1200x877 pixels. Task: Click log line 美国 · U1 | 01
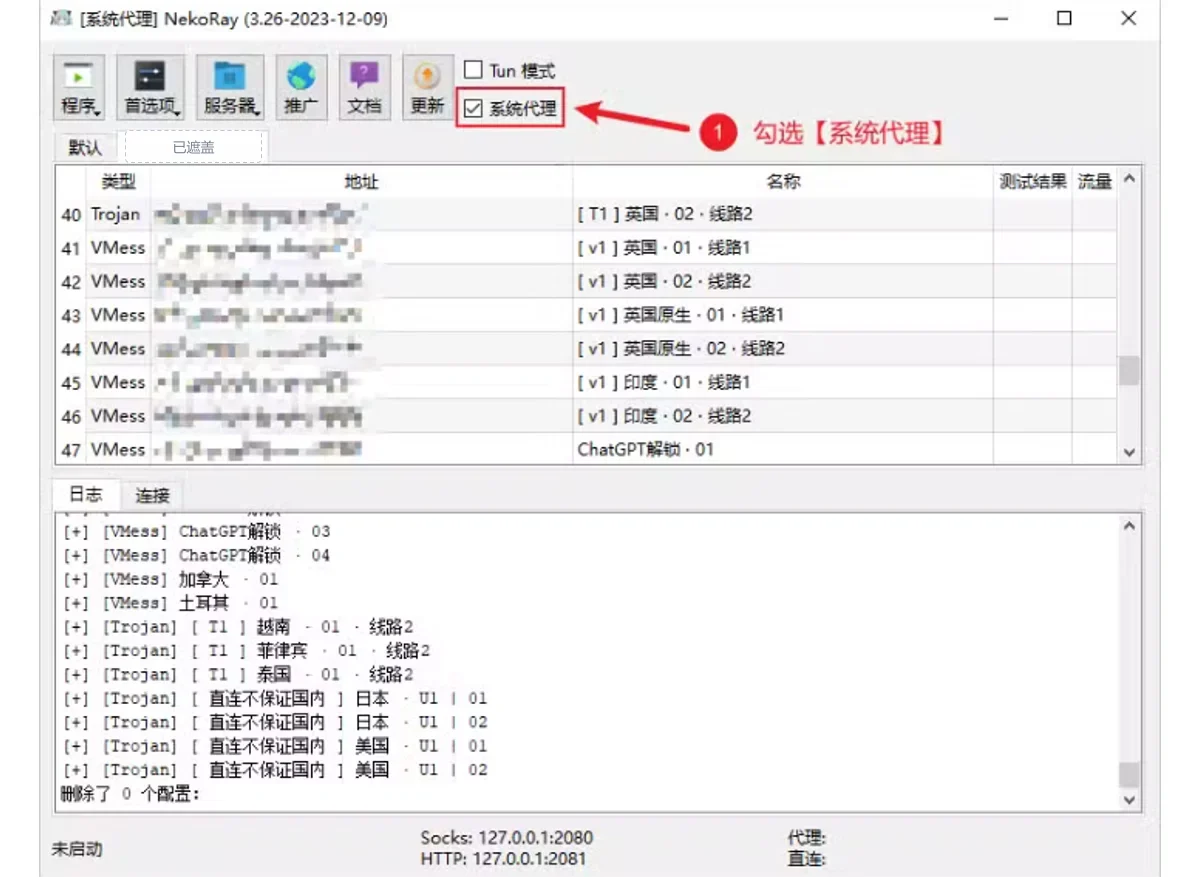[x=275, y=746]
